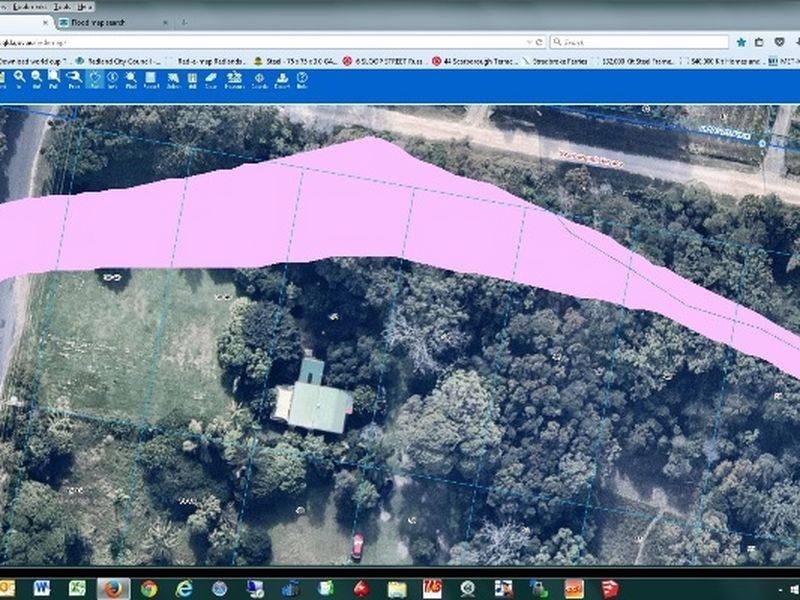This screenshot has width=800, height=600.
Task: Open the 44 Scarborough Terrace bookmark
Action: (x=475, y=61)
